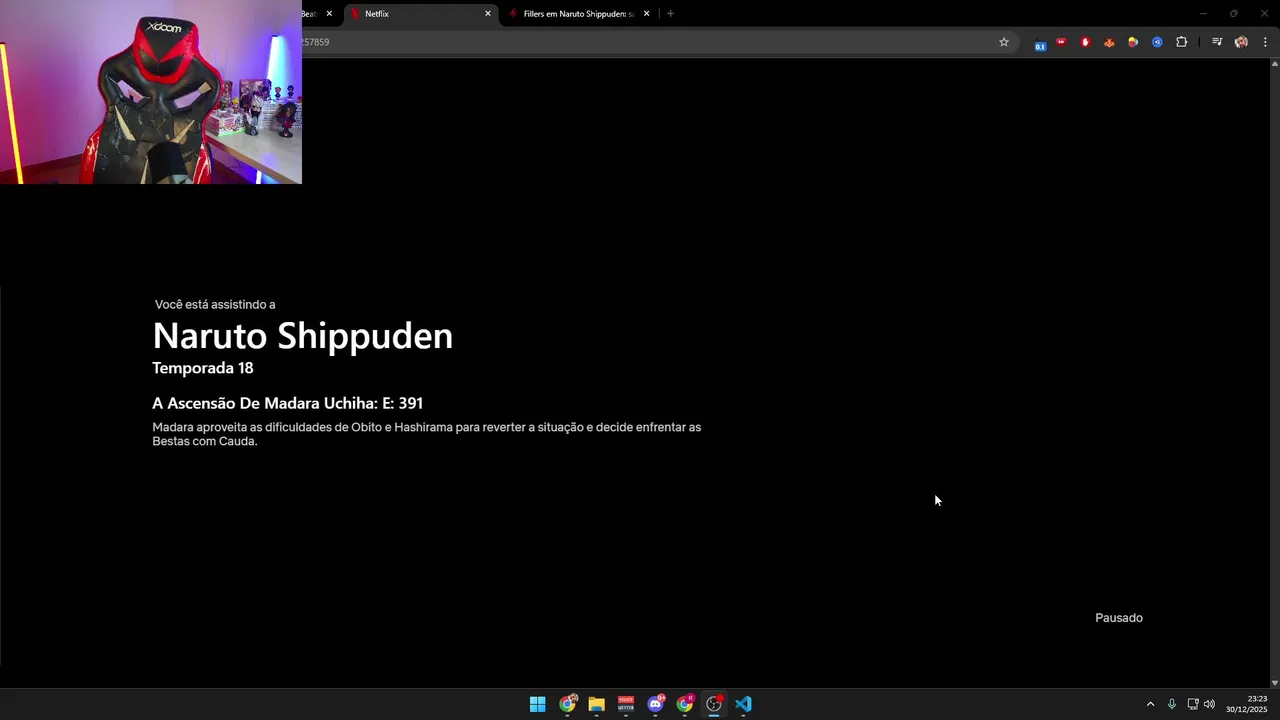Click the red fast-forward extension icon

1061,42
